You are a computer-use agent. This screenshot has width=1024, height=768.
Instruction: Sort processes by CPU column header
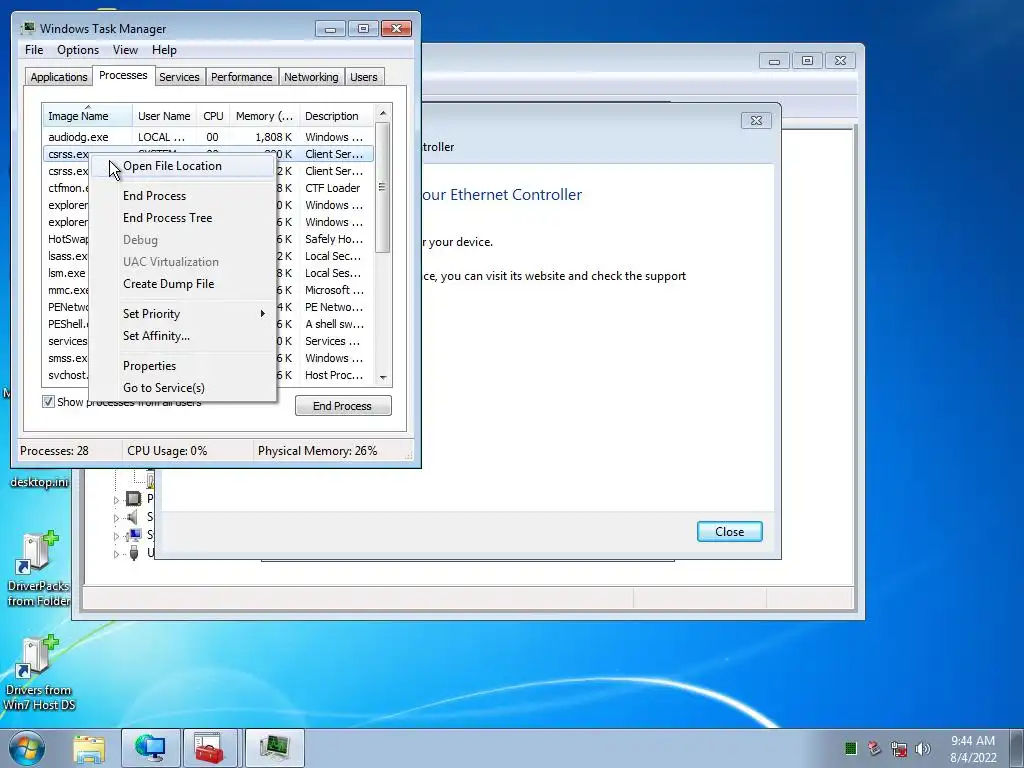pos(213,116)
